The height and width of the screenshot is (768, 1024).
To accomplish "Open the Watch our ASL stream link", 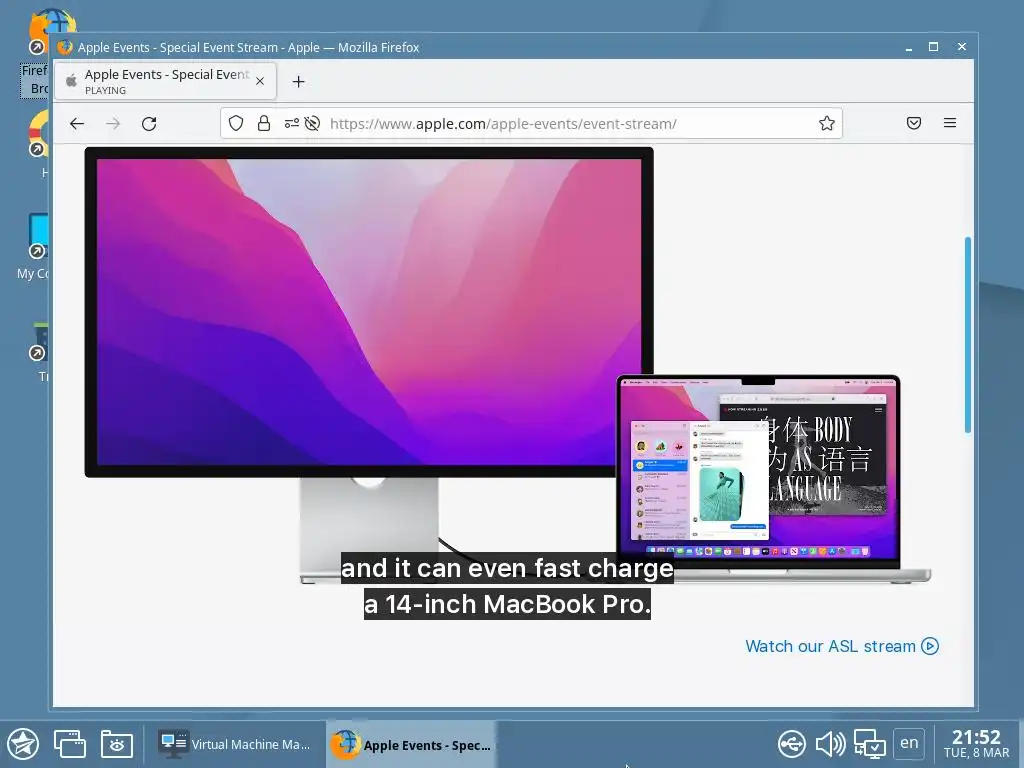I will [842, 646].
